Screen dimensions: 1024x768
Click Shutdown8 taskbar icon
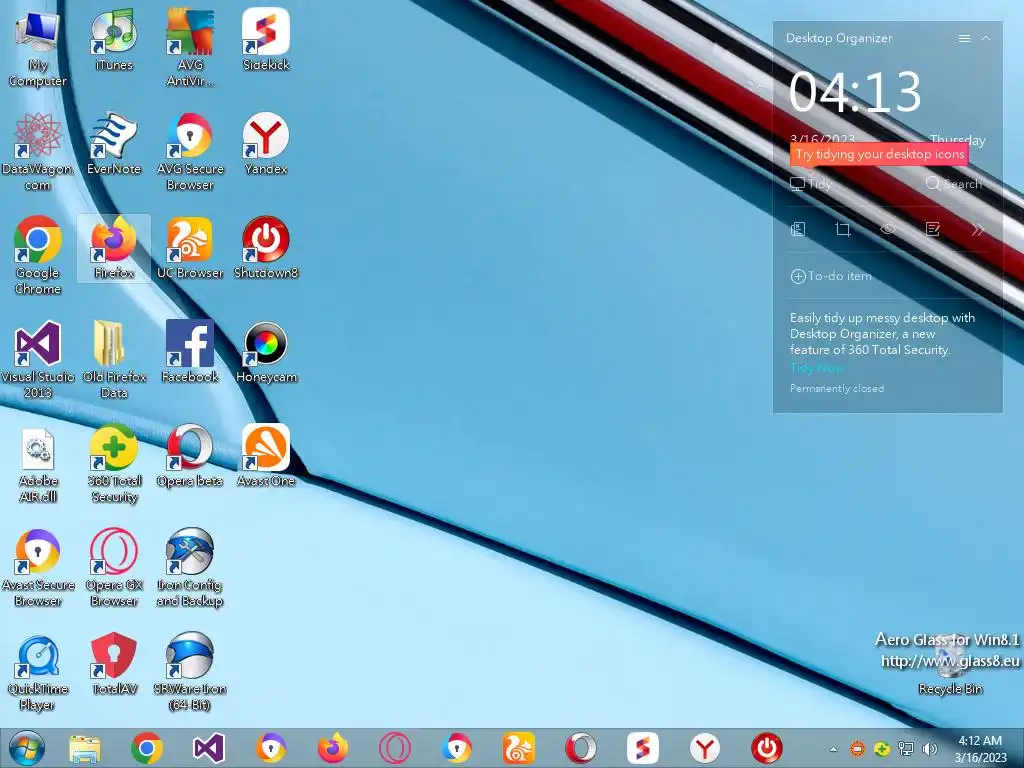point(767,748)
